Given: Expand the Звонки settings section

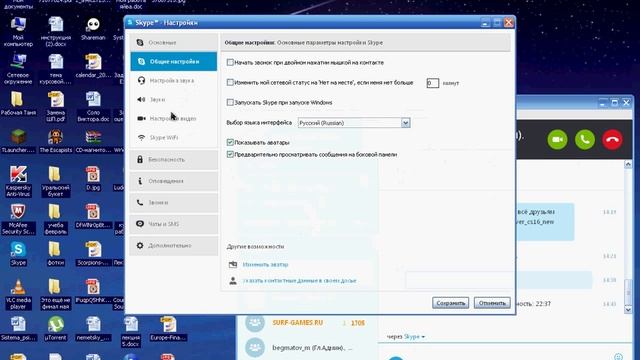Looking at the screenshot, I should (174, 202).
